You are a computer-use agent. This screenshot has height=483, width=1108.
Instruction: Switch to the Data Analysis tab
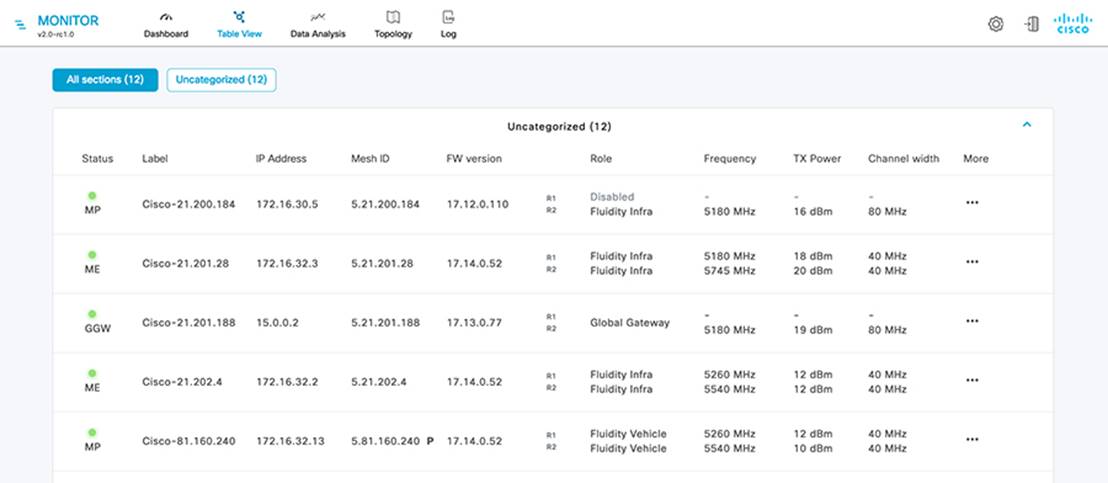318,34
